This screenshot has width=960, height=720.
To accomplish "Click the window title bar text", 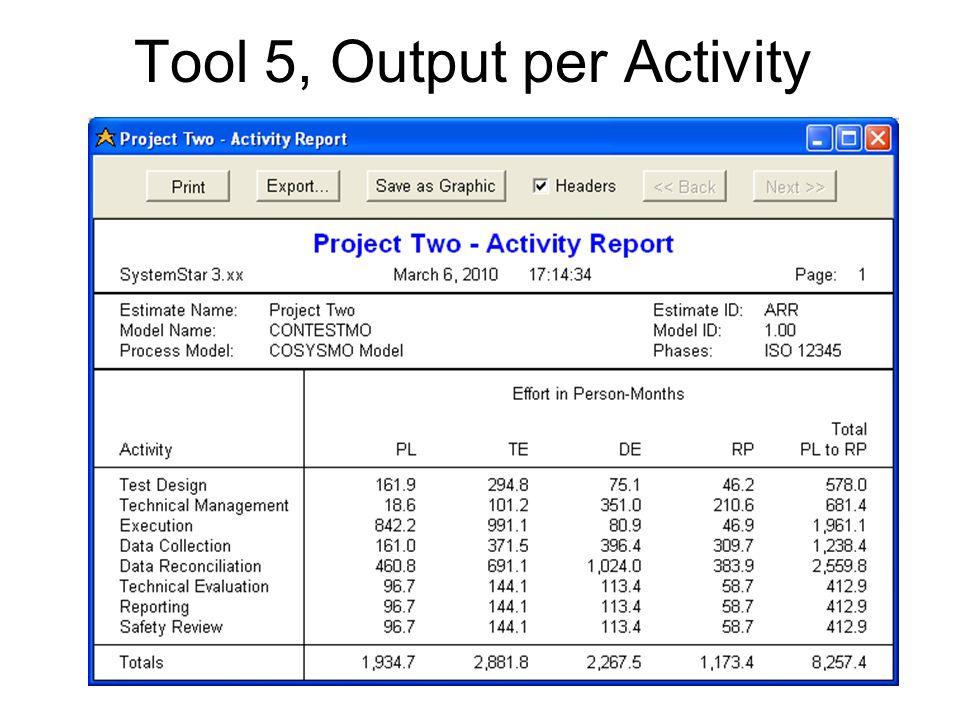I will pyautogui.click(x=233, y=139).
